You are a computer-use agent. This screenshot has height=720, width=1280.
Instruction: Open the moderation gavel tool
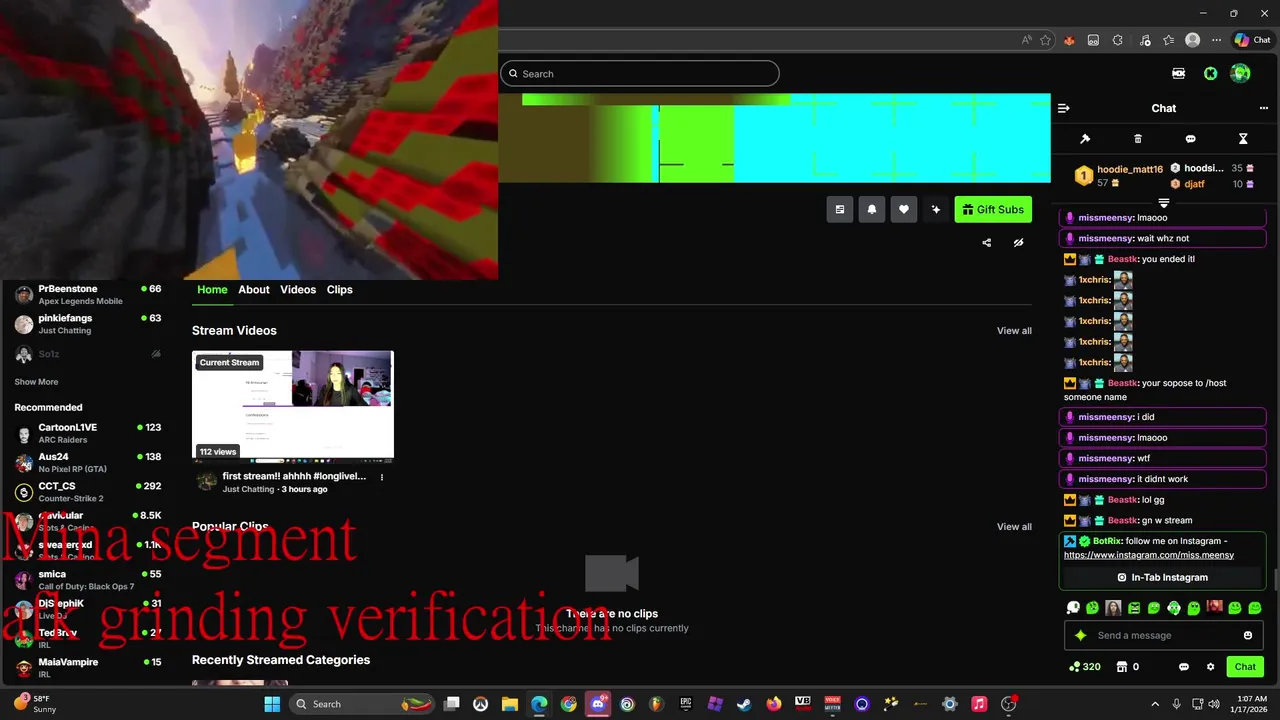[1085, 139]
